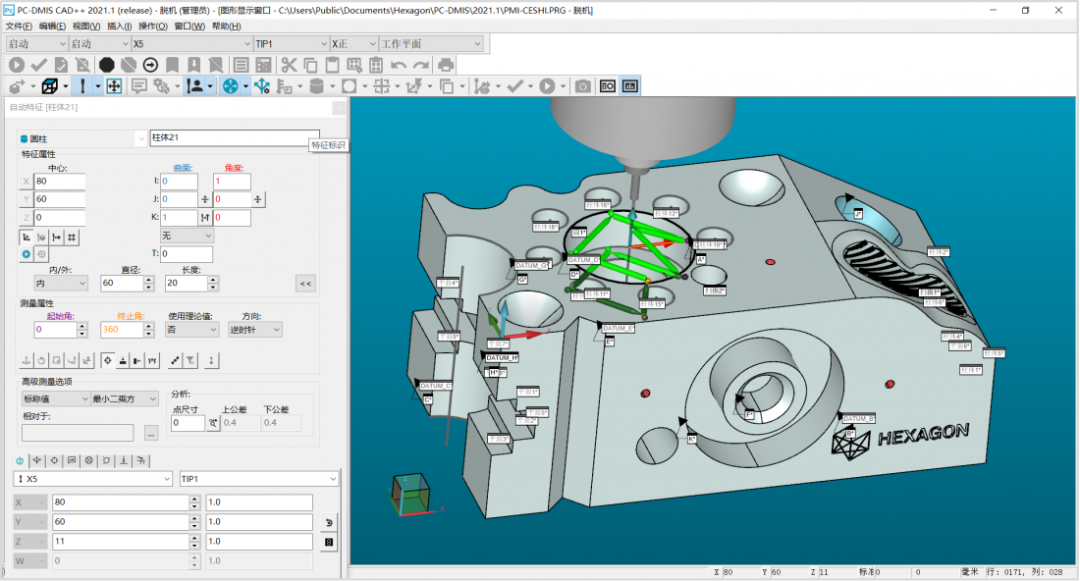Toggle the diagonal line icon in measurement row

point(175,360)
